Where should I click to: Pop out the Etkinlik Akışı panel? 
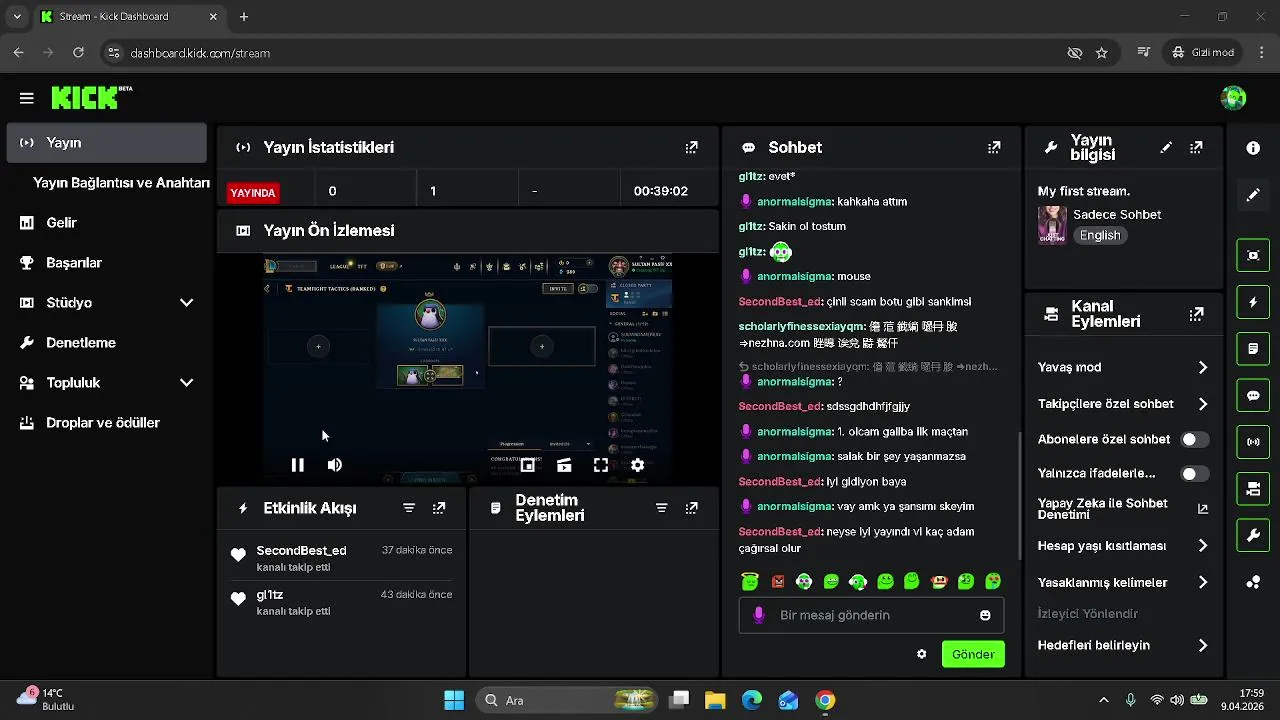[x=439, y=508]
